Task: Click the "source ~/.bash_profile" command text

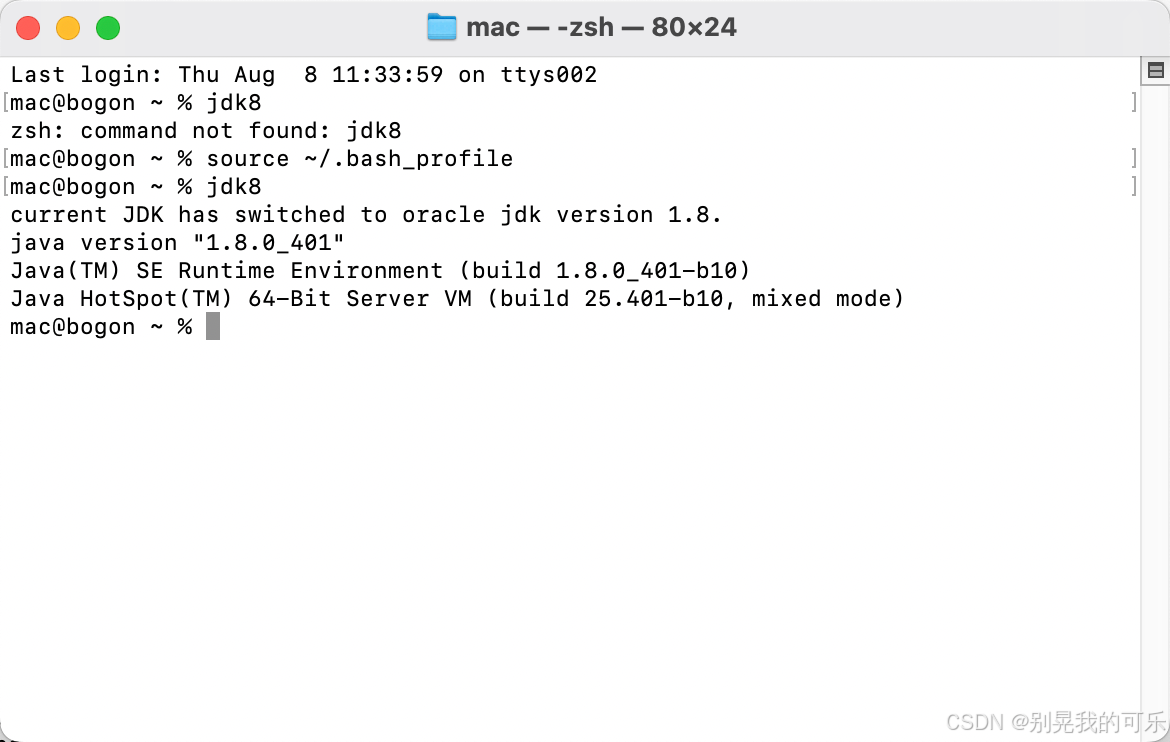Action: click(359, 159)
